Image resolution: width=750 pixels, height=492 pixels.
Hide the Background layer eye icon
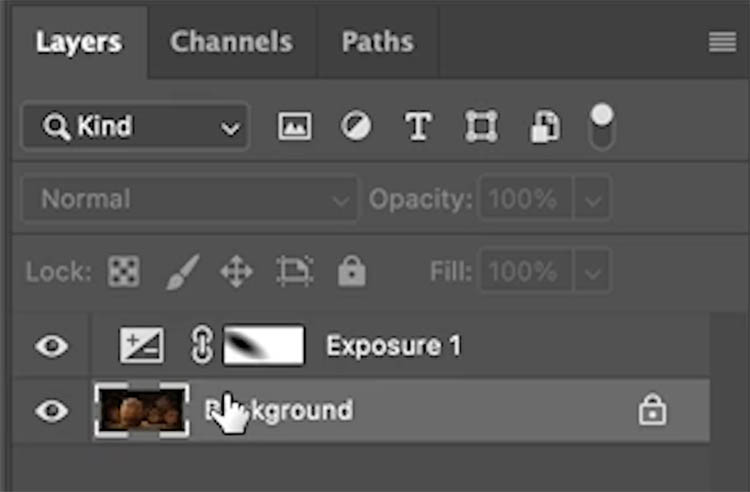click(x=52, y=411)
